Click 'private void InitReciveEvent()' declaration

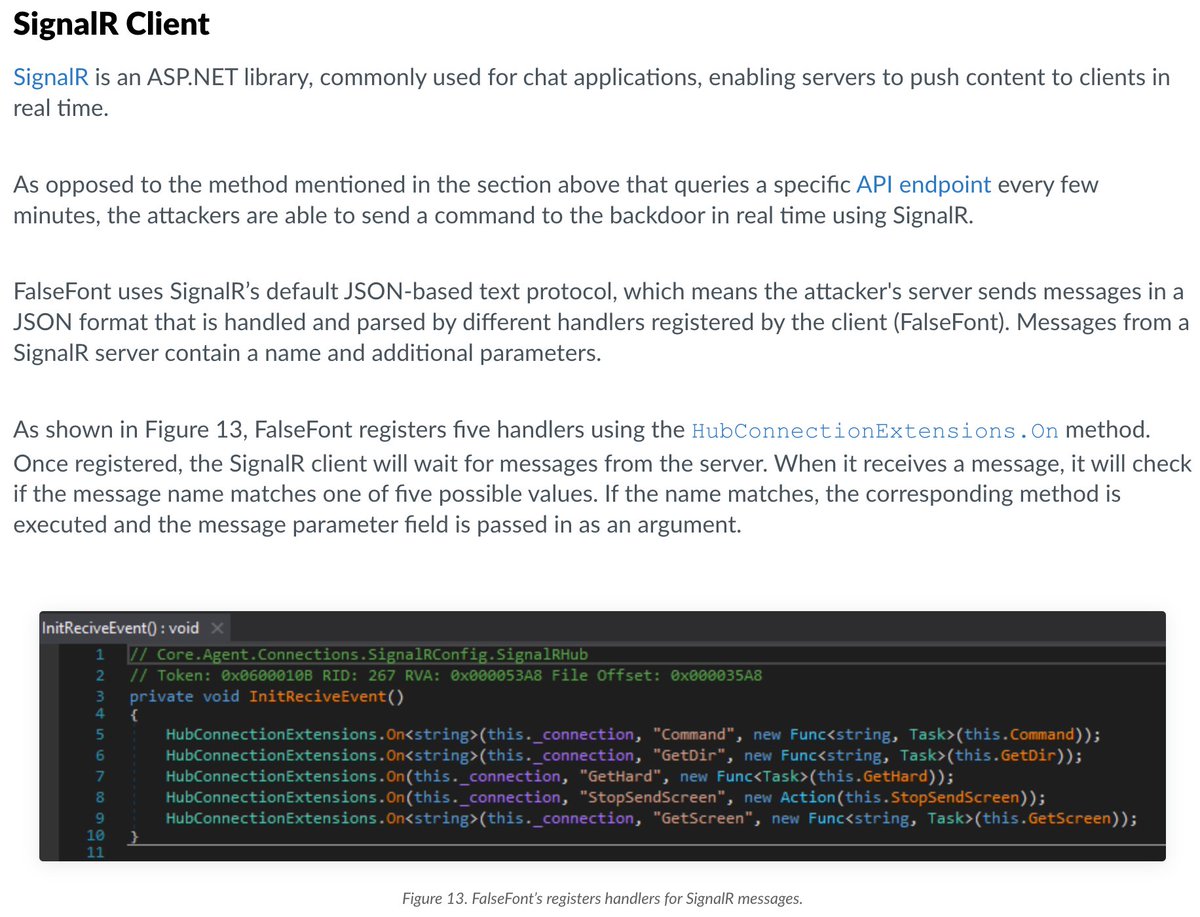(x=265, y=696)
